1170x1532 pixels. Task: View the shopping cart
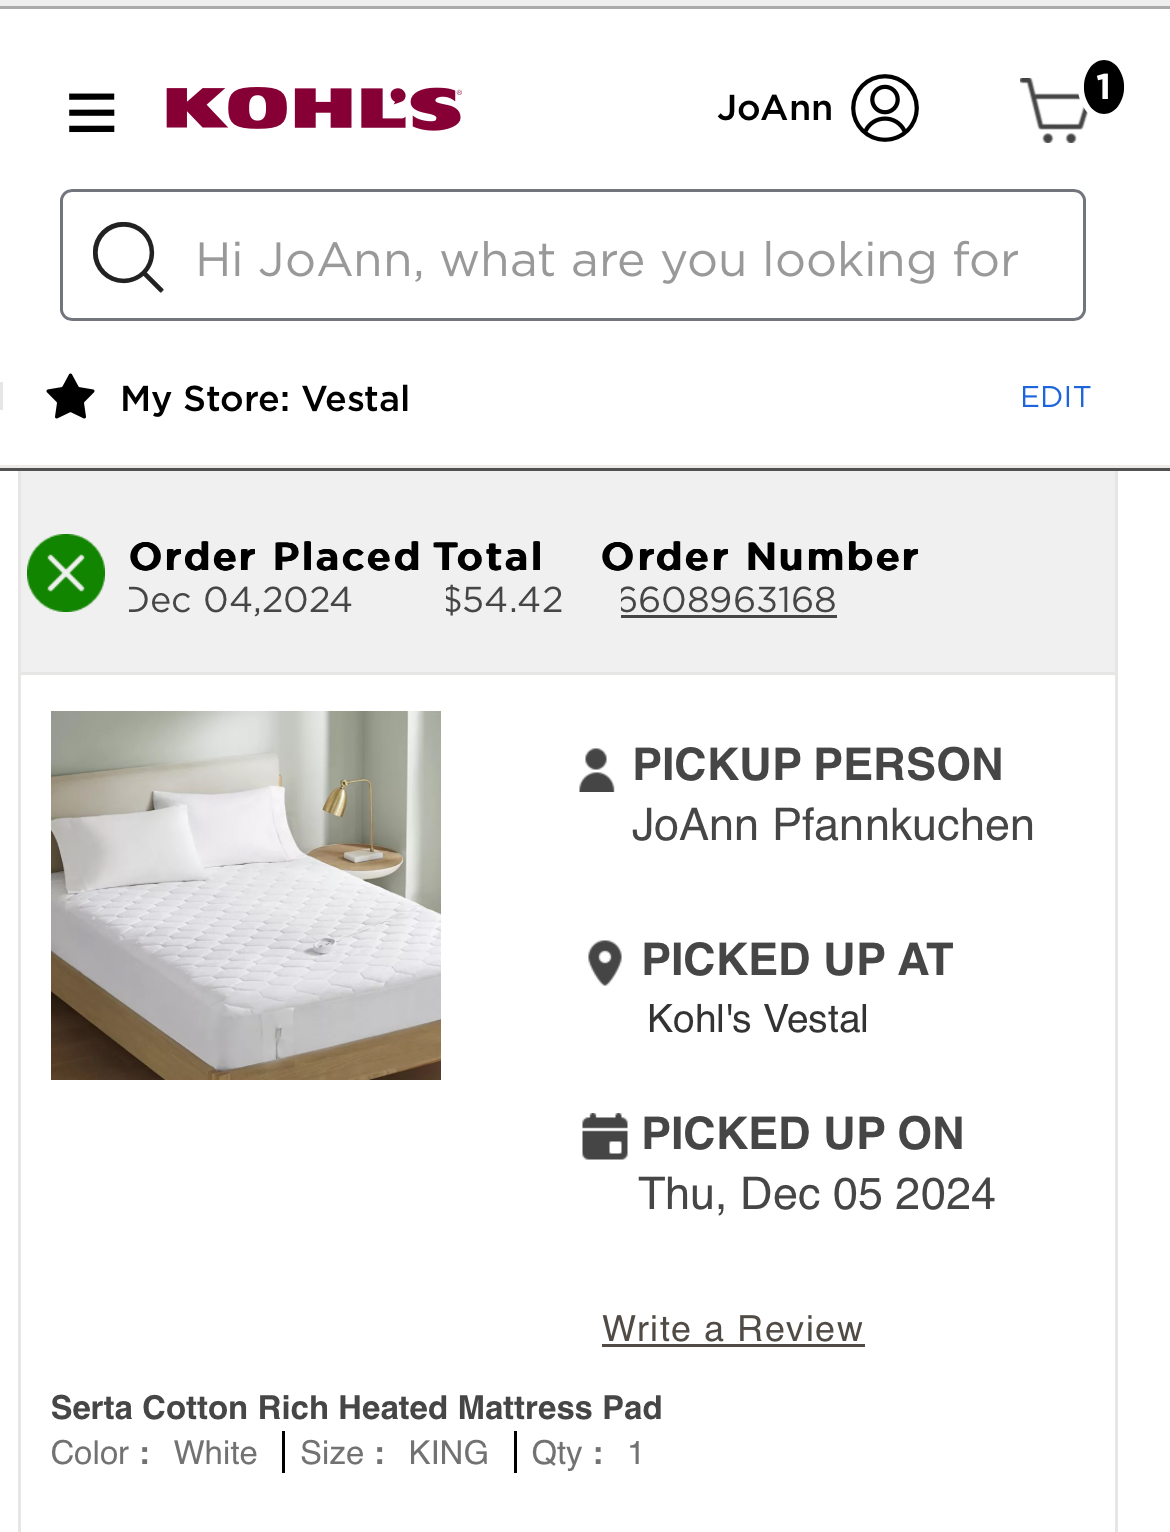coord(1054,110)
